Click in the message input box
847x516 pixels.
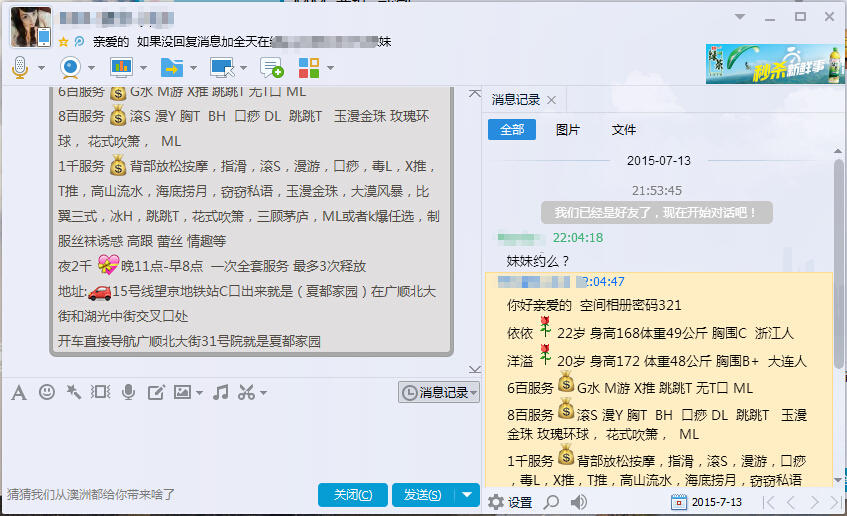pos(240,444)
